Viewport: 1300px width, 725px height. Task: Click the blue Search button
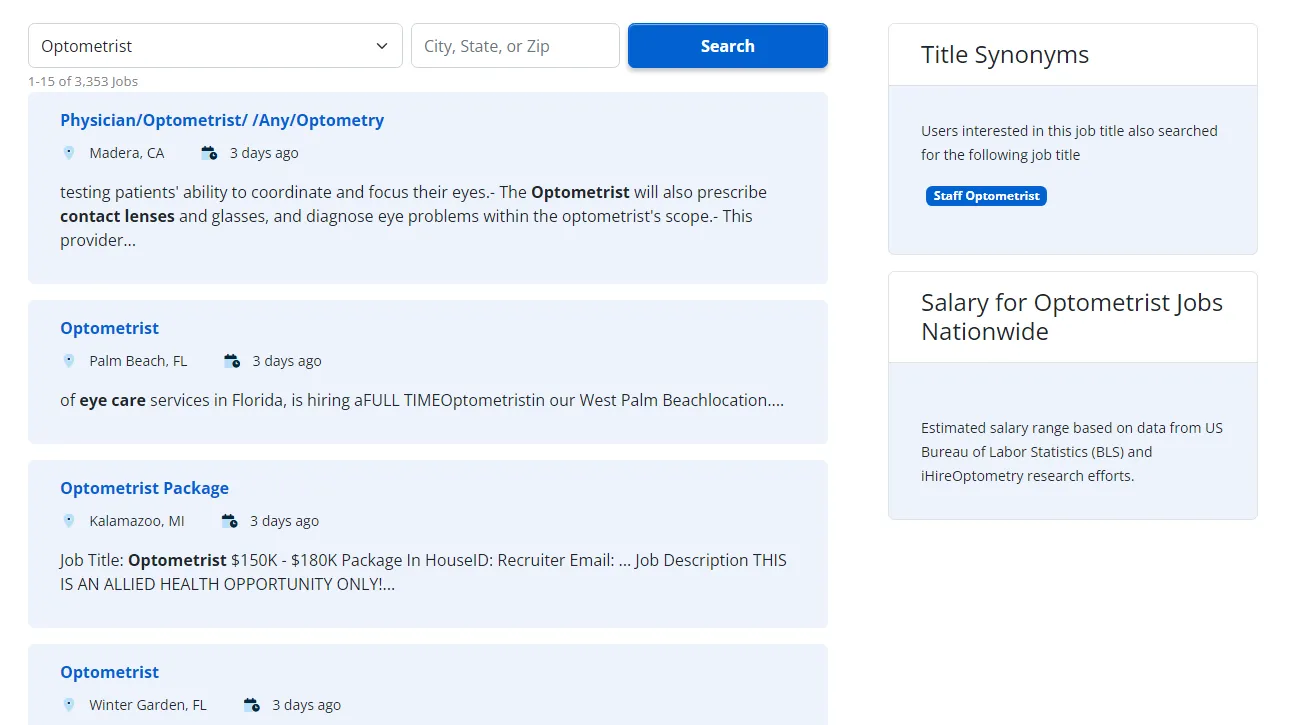click(728, 46)
